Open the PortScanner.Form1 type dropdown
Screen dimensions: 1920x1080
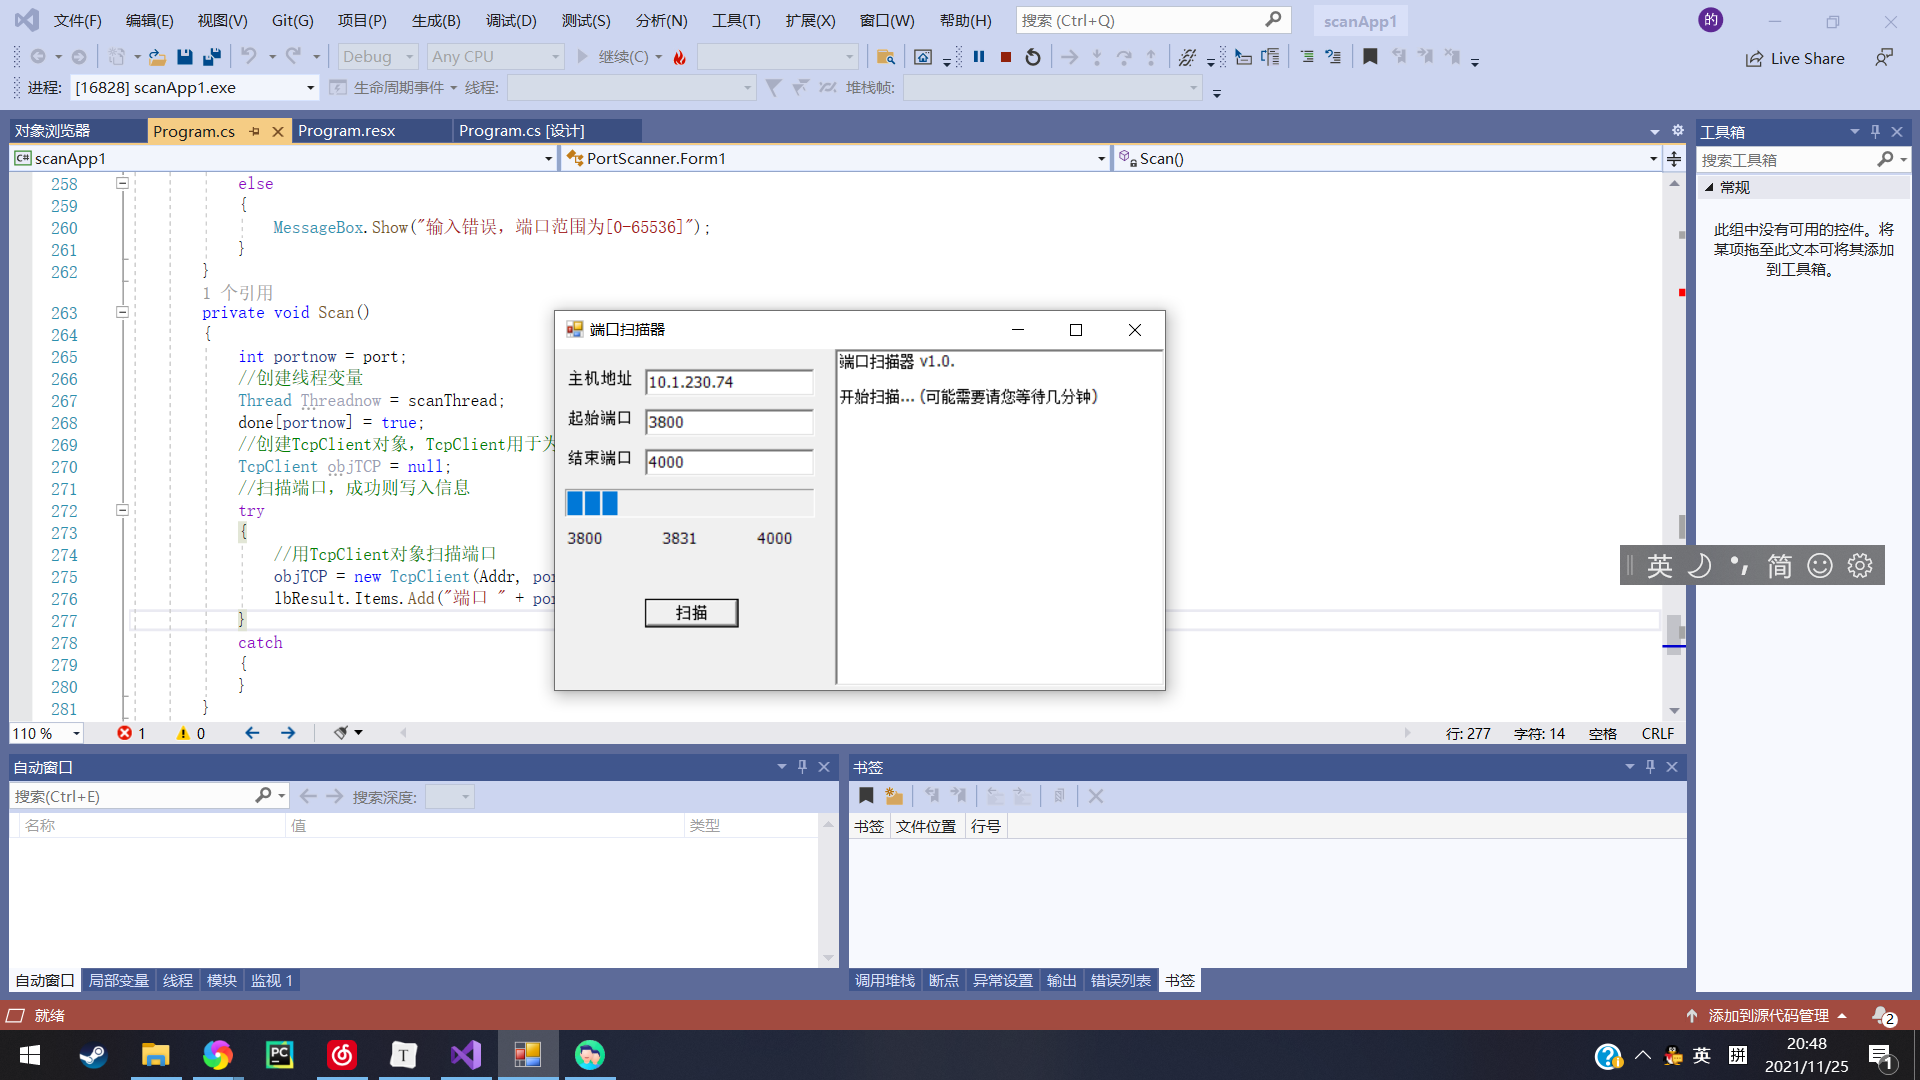tap(1101, 158)
